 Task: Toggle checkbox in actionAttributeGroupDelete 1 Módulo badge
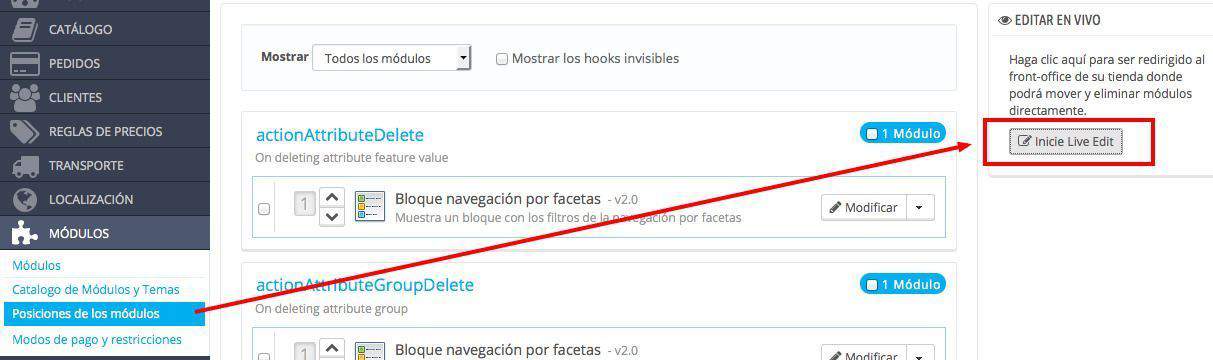point(872,285)
